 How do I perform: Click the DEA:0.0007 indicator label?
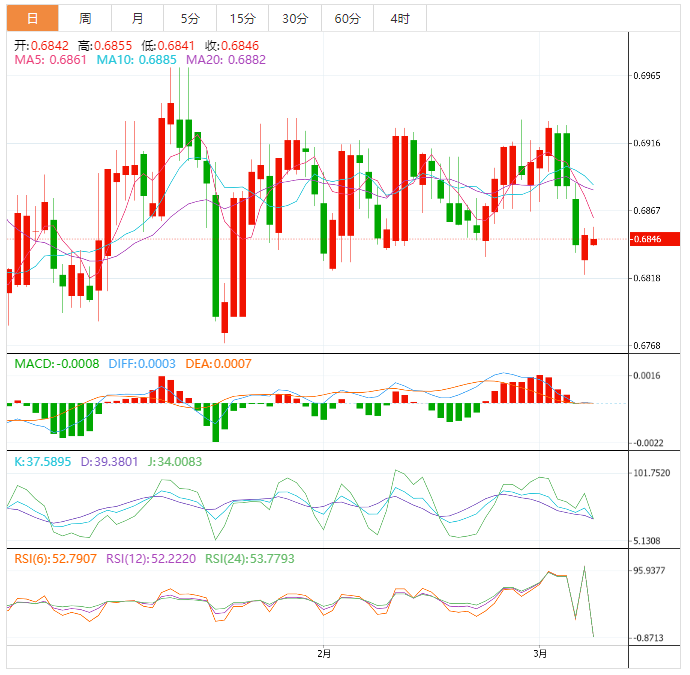click(218, 364)
